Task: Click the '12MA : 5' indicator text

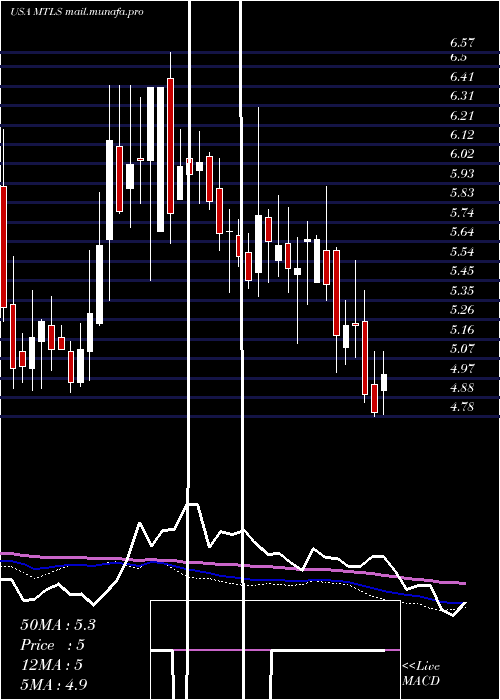Action: click(x=52, y=665)
